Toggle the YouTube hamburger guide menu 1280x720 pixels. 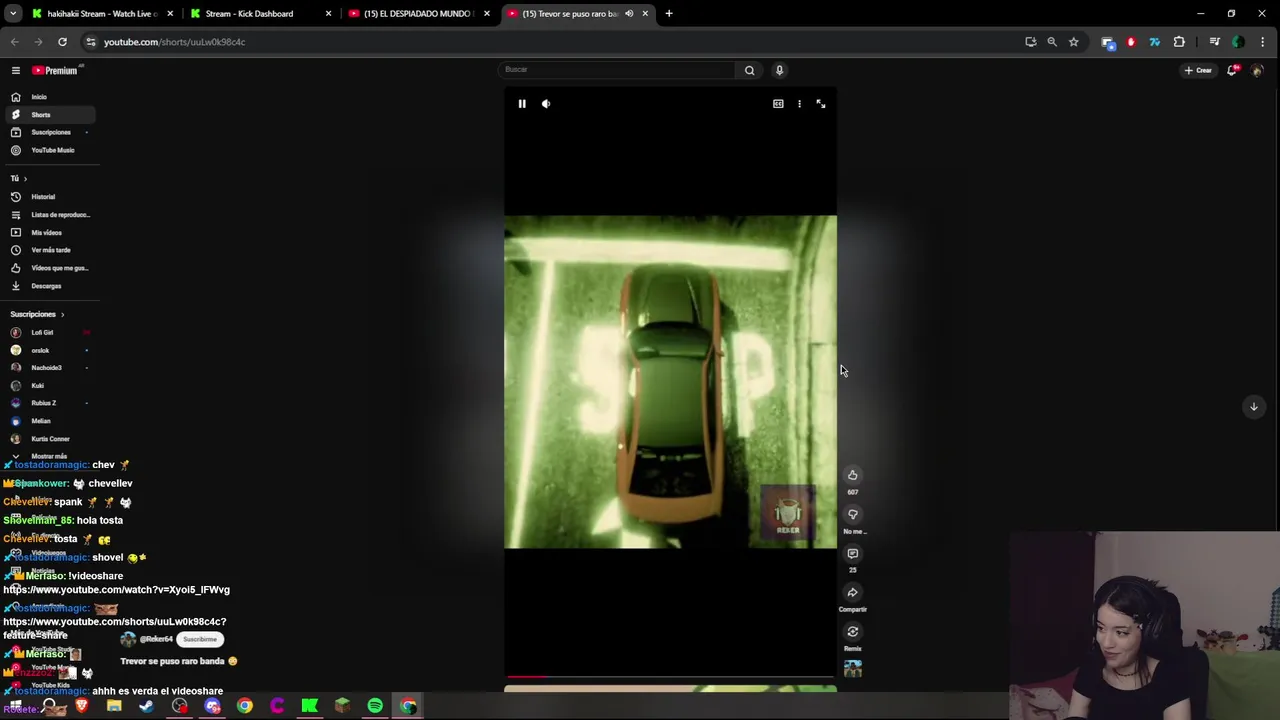tap(16, 70)
